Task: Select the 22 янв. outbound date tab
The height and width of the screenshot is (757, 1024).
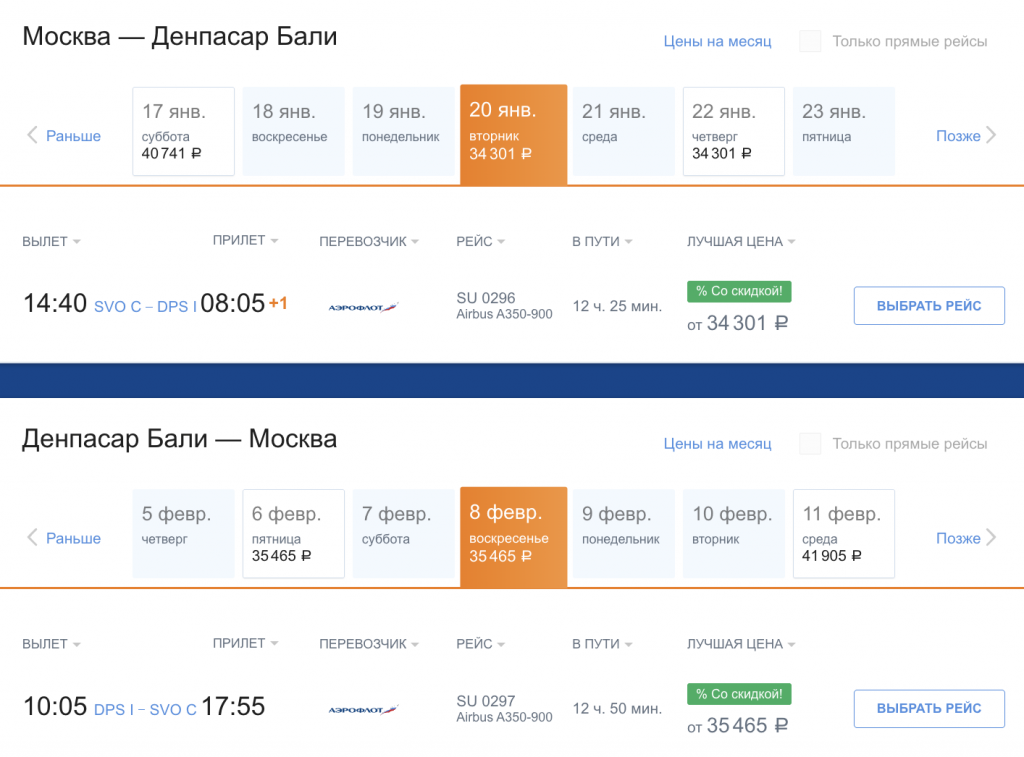Action: tap(733, 131)
